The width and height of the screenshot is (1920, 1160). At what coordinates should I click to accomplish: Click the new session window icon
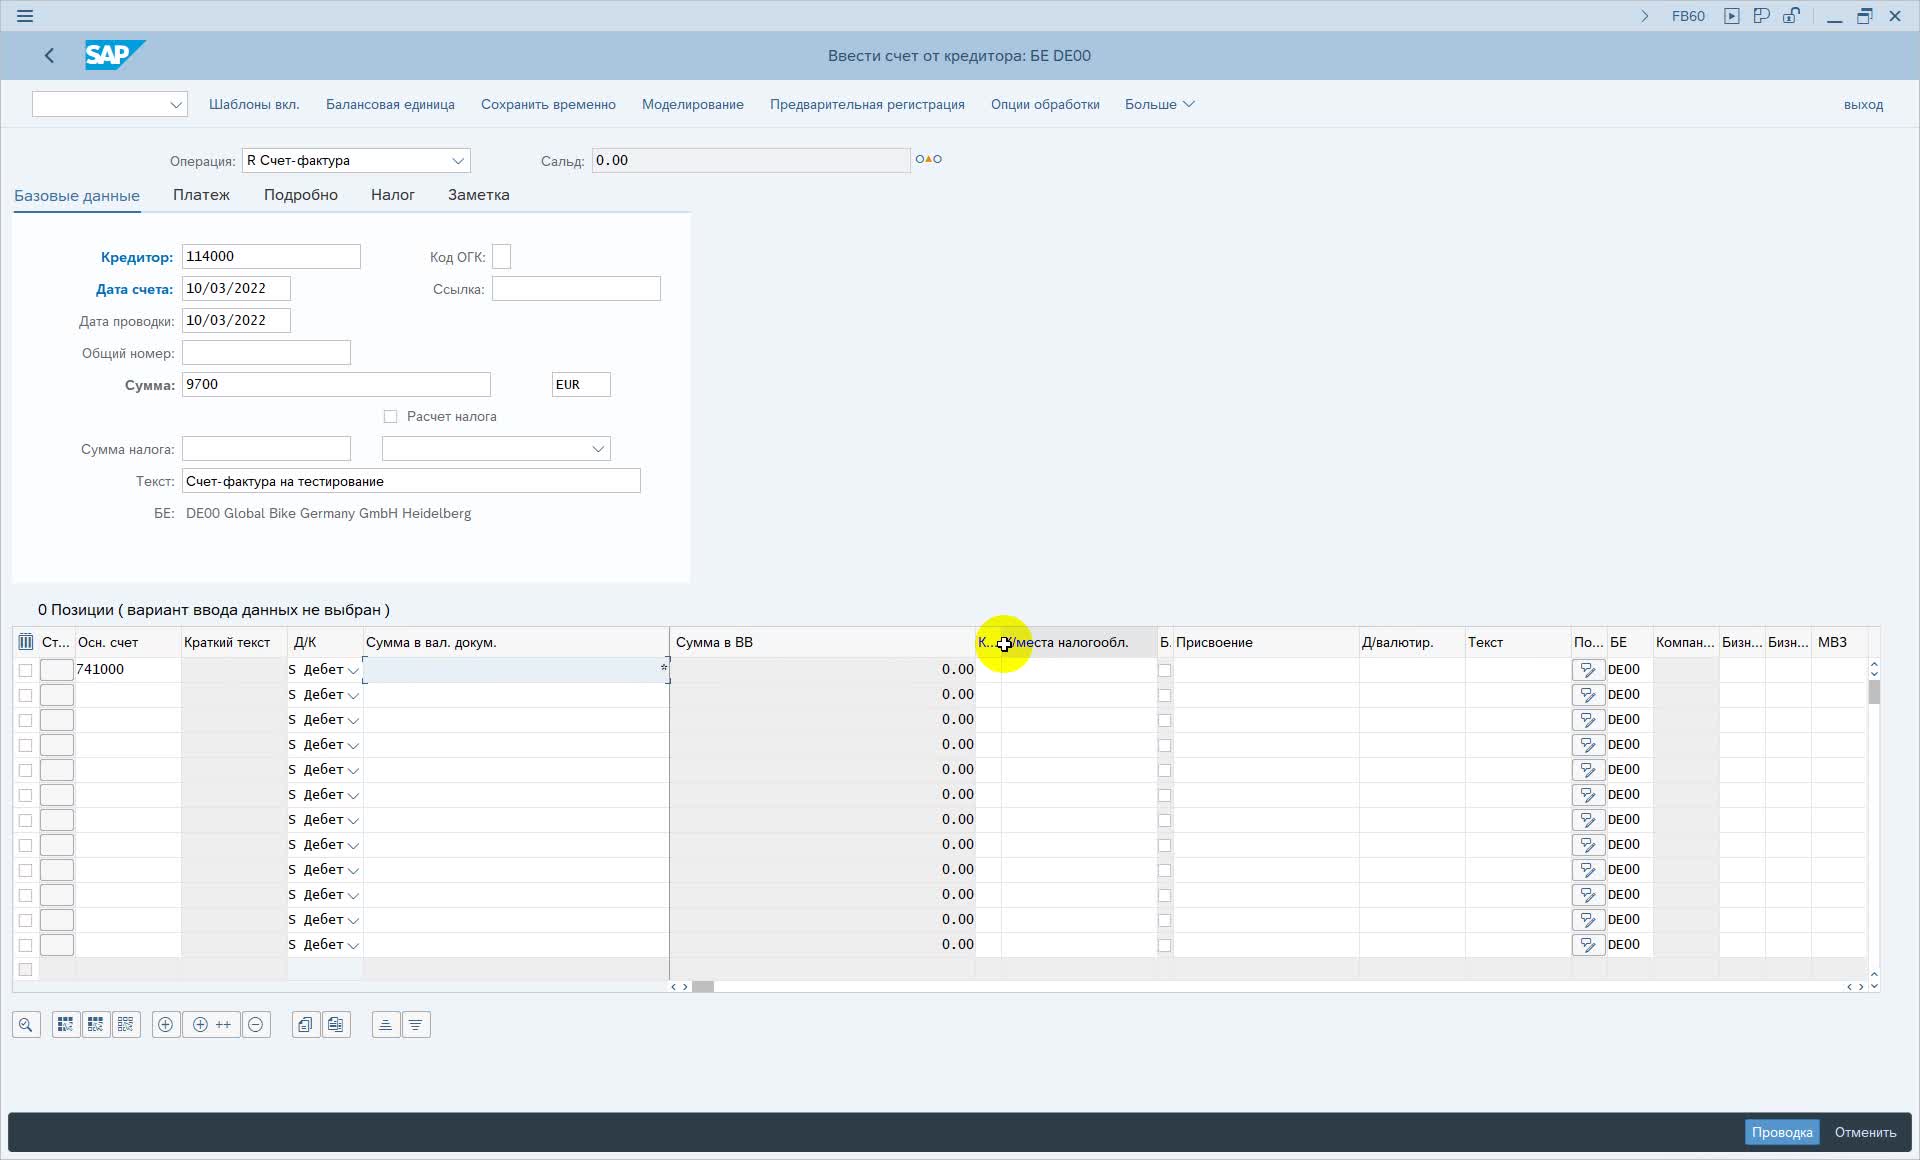pyautogui.click(x=1762, y=16)
